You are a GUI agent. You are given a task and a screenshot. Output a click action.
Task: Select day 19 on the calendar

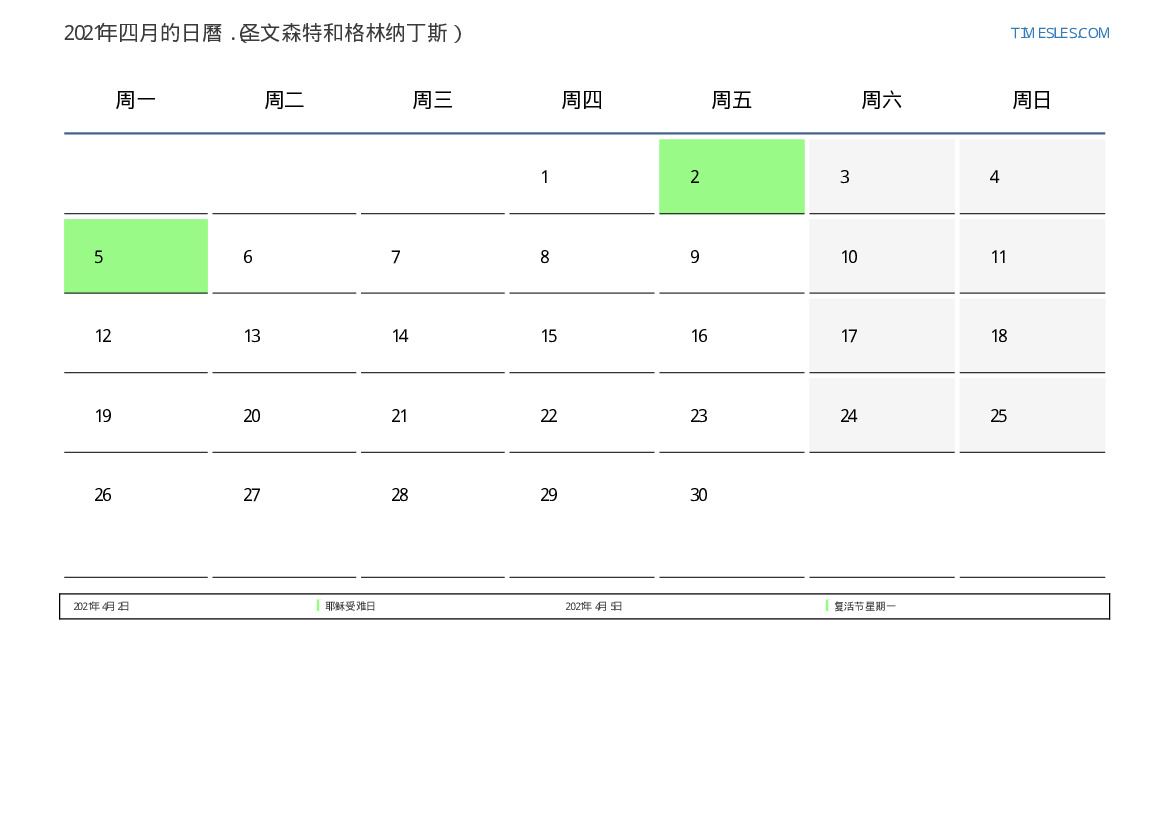[x=136, y=415]
